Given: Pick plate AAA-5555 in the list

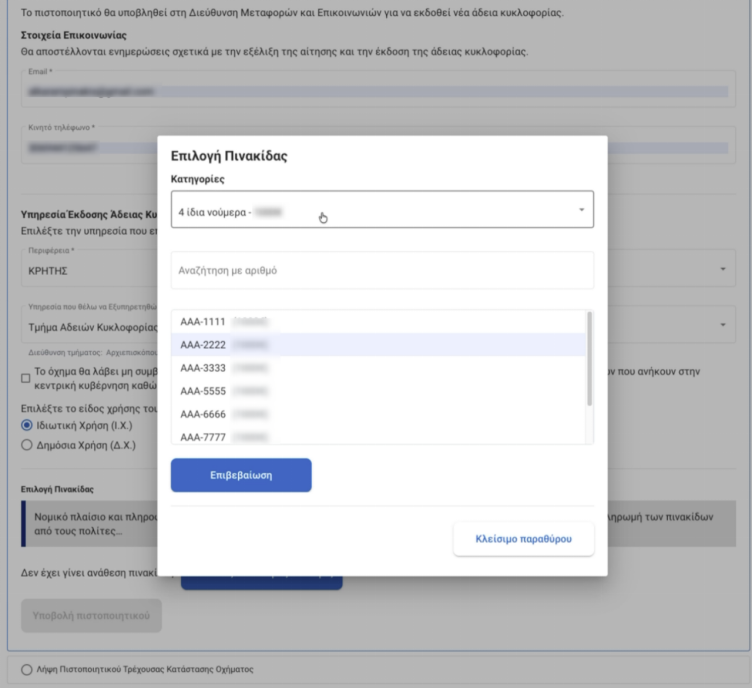Looking at the screenshot, I should (378, 391).
